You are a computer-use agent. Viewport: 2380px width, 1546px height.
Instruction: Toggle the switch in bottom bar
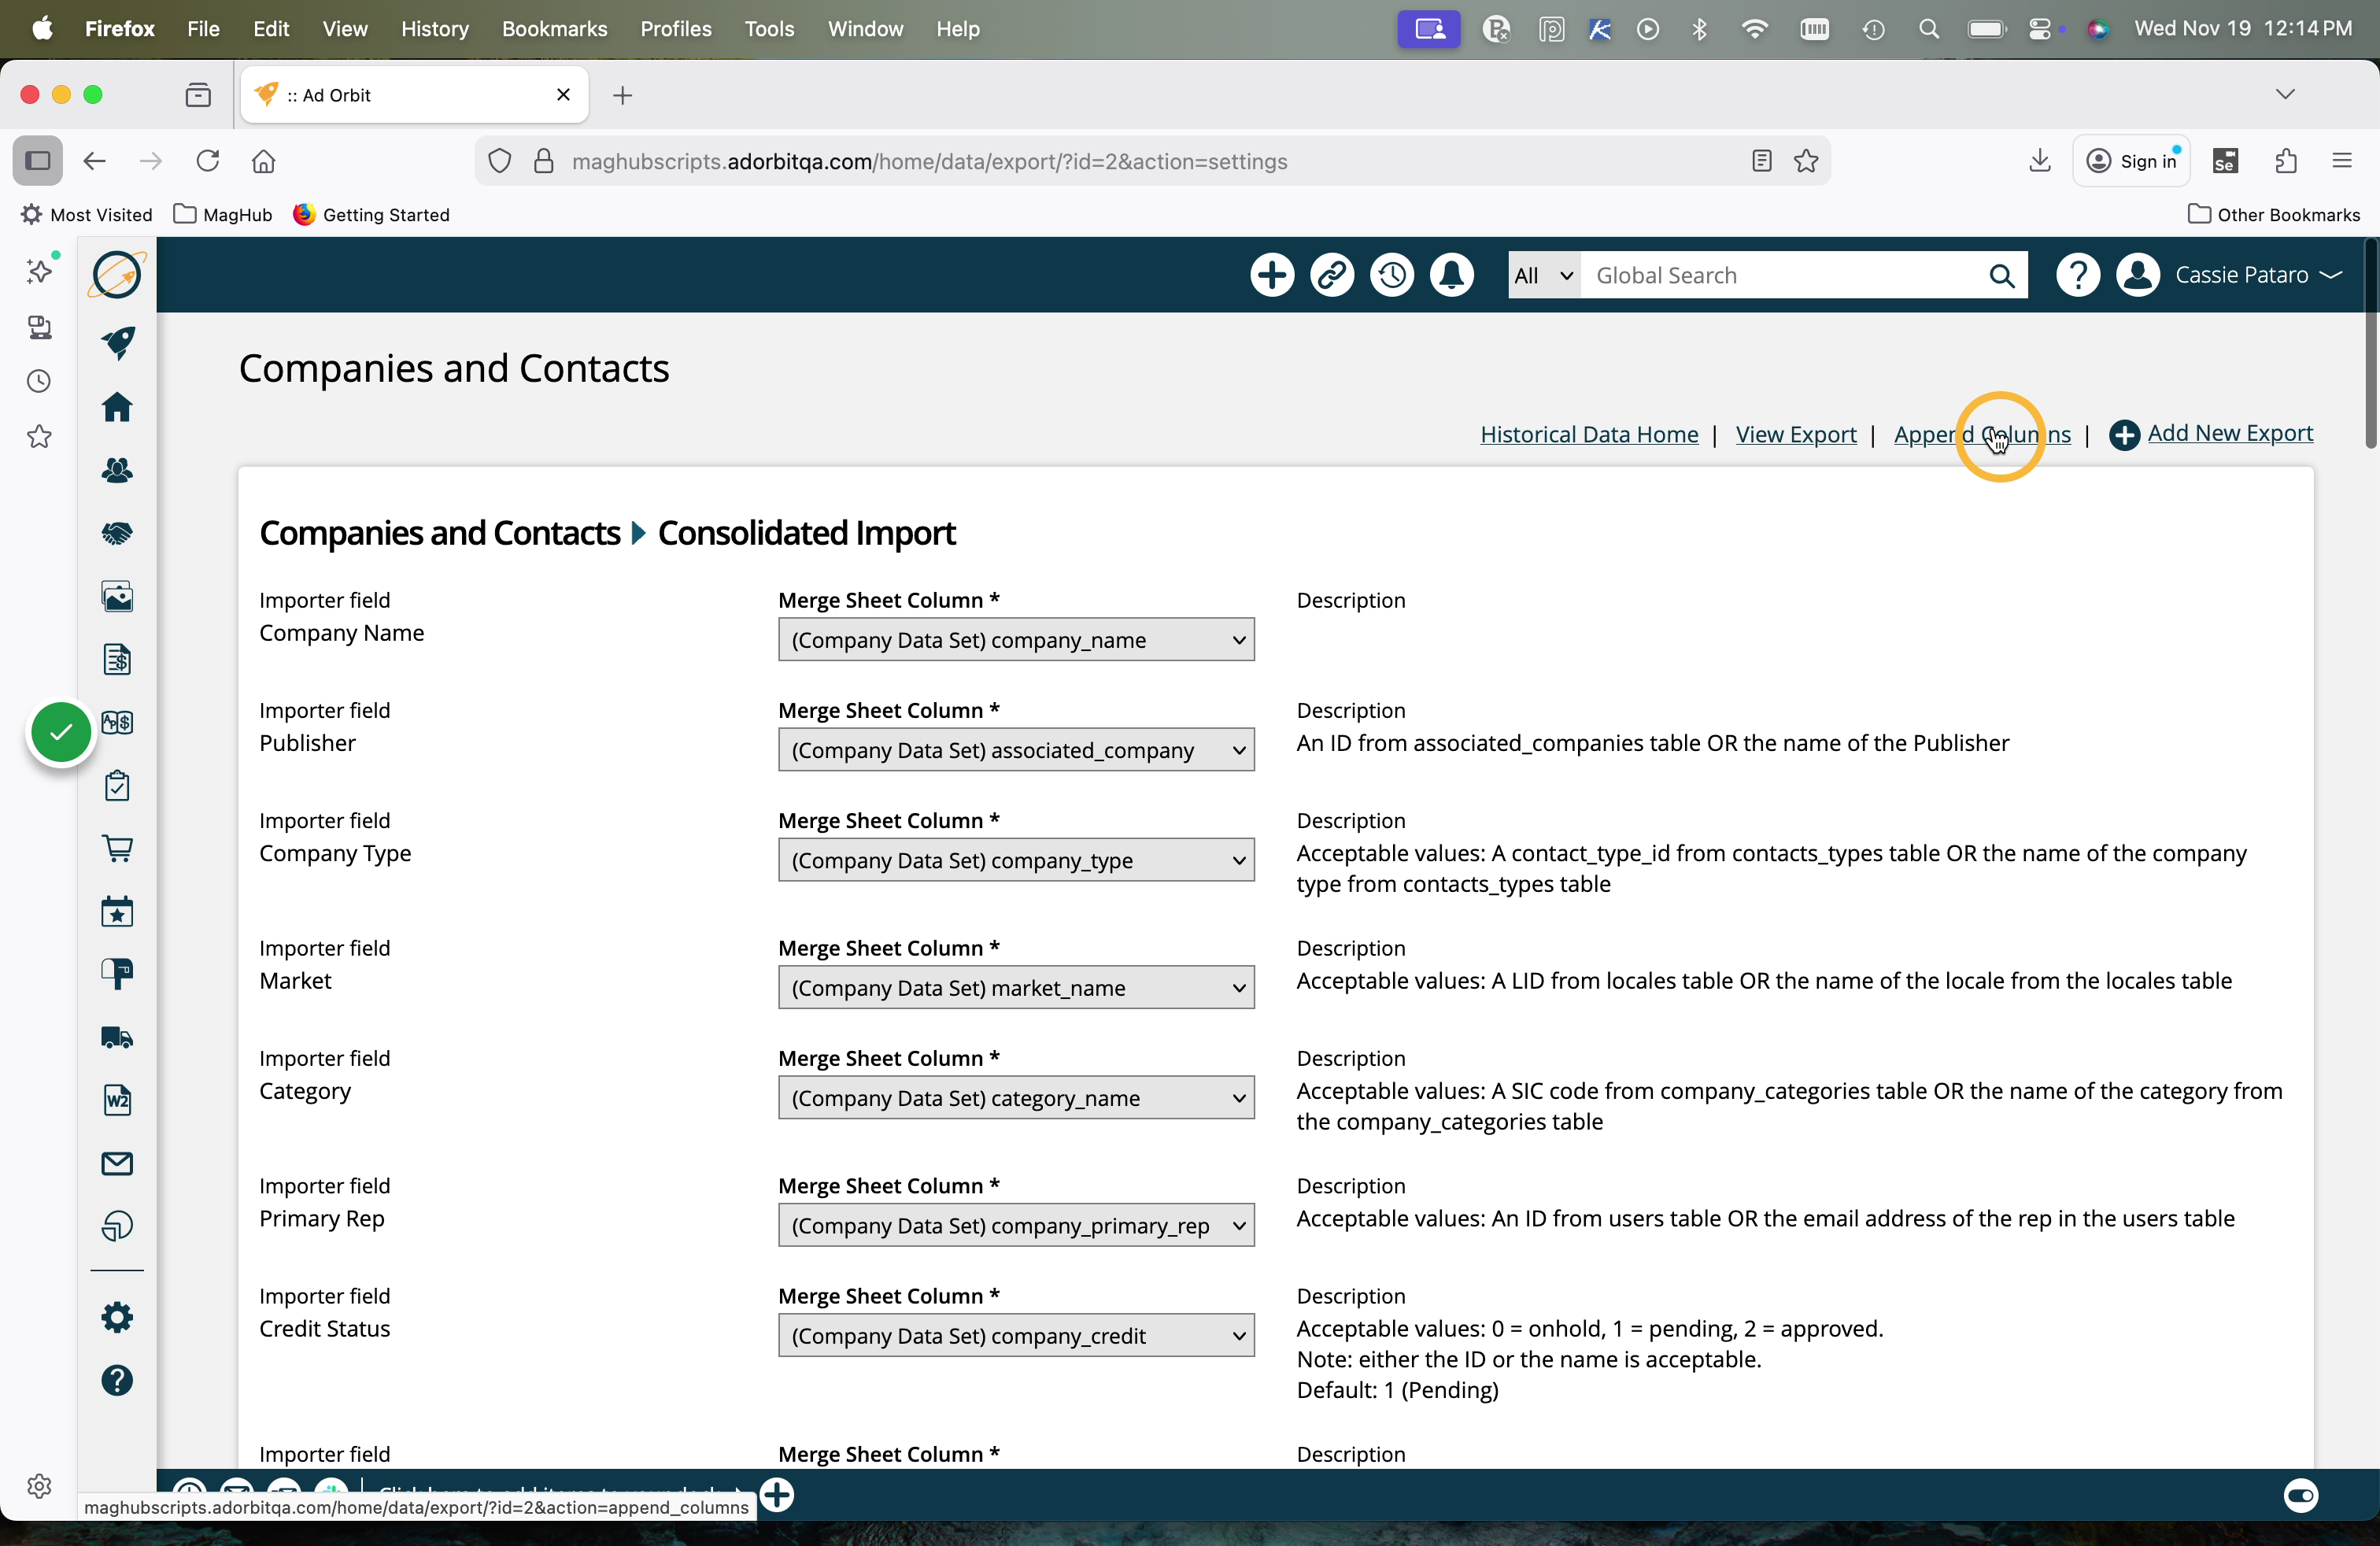pos(2300,1495)
